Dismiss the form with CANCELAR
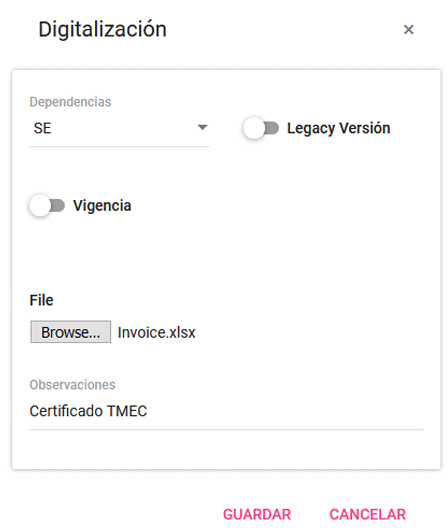447x532 pixels. tap(368, 514)
